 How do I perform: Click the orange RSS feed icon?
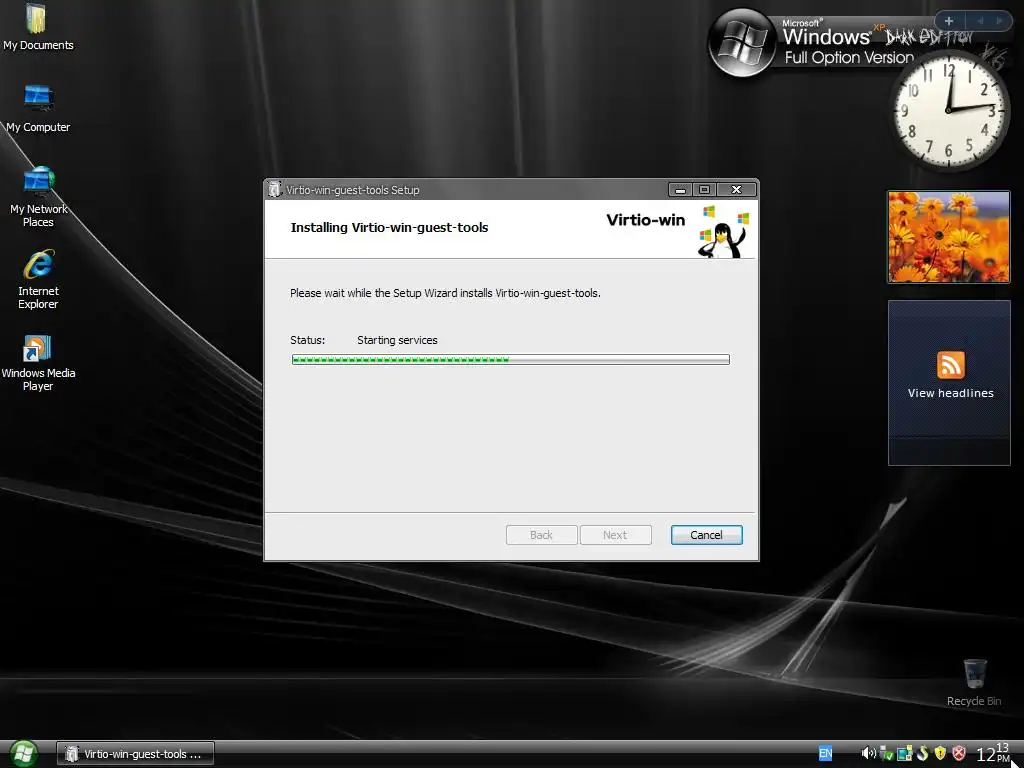(x=950, y=364)
